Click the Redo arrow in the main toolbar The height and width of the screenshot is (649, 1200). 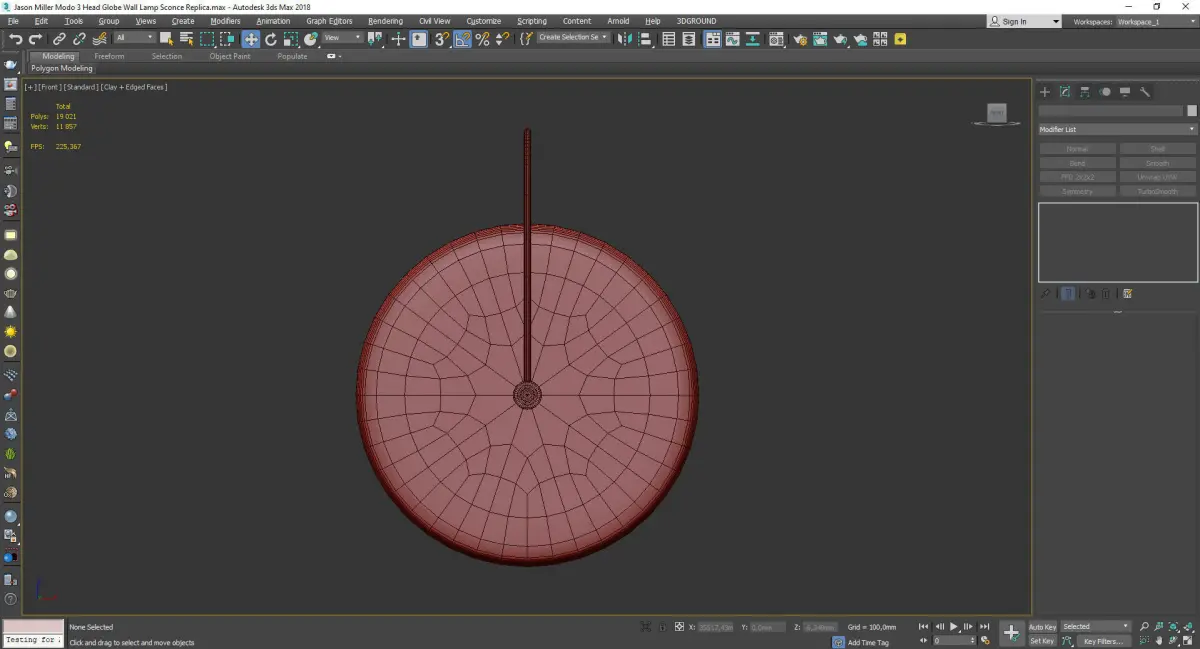(x=36, y=39)
